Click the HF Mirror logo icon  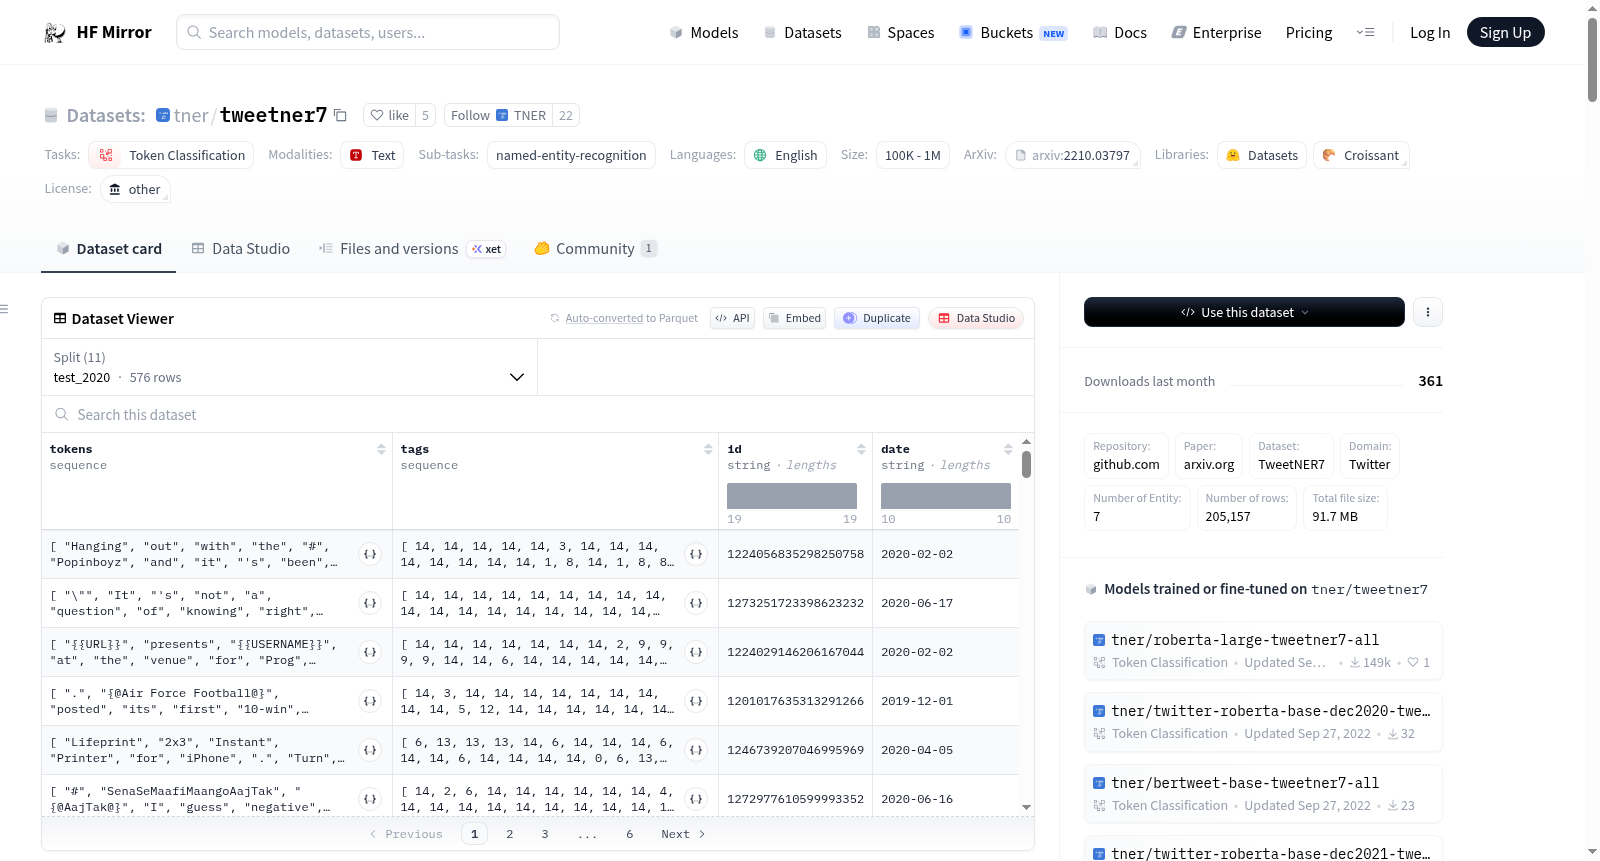click(x=55, y=33)
